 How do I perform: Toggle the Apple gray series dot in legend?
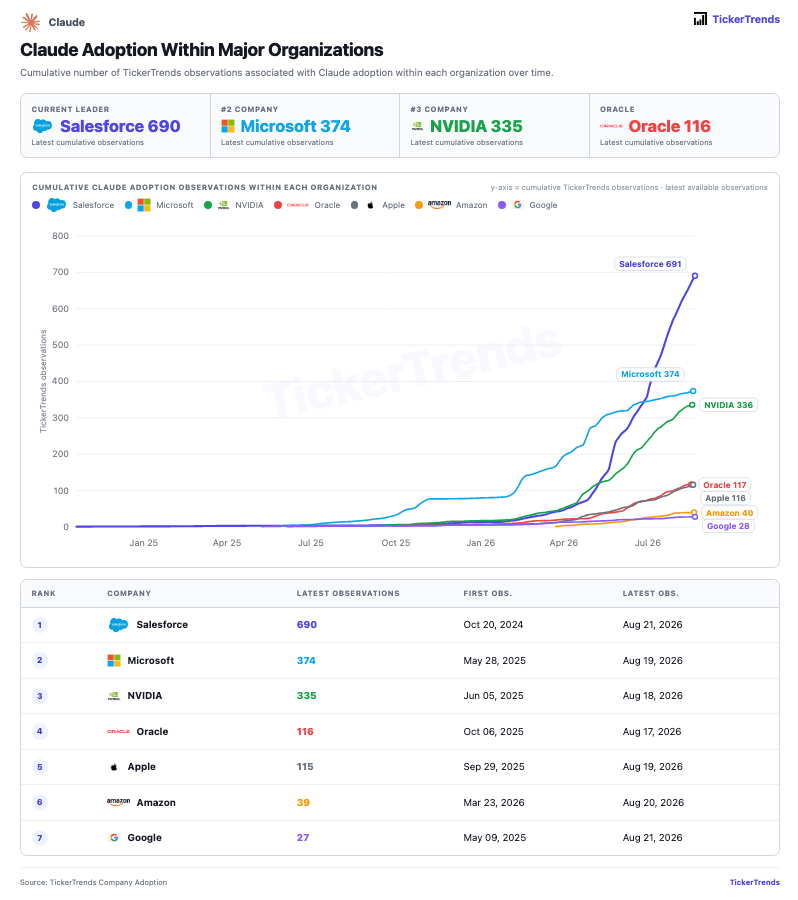[355, 205]
